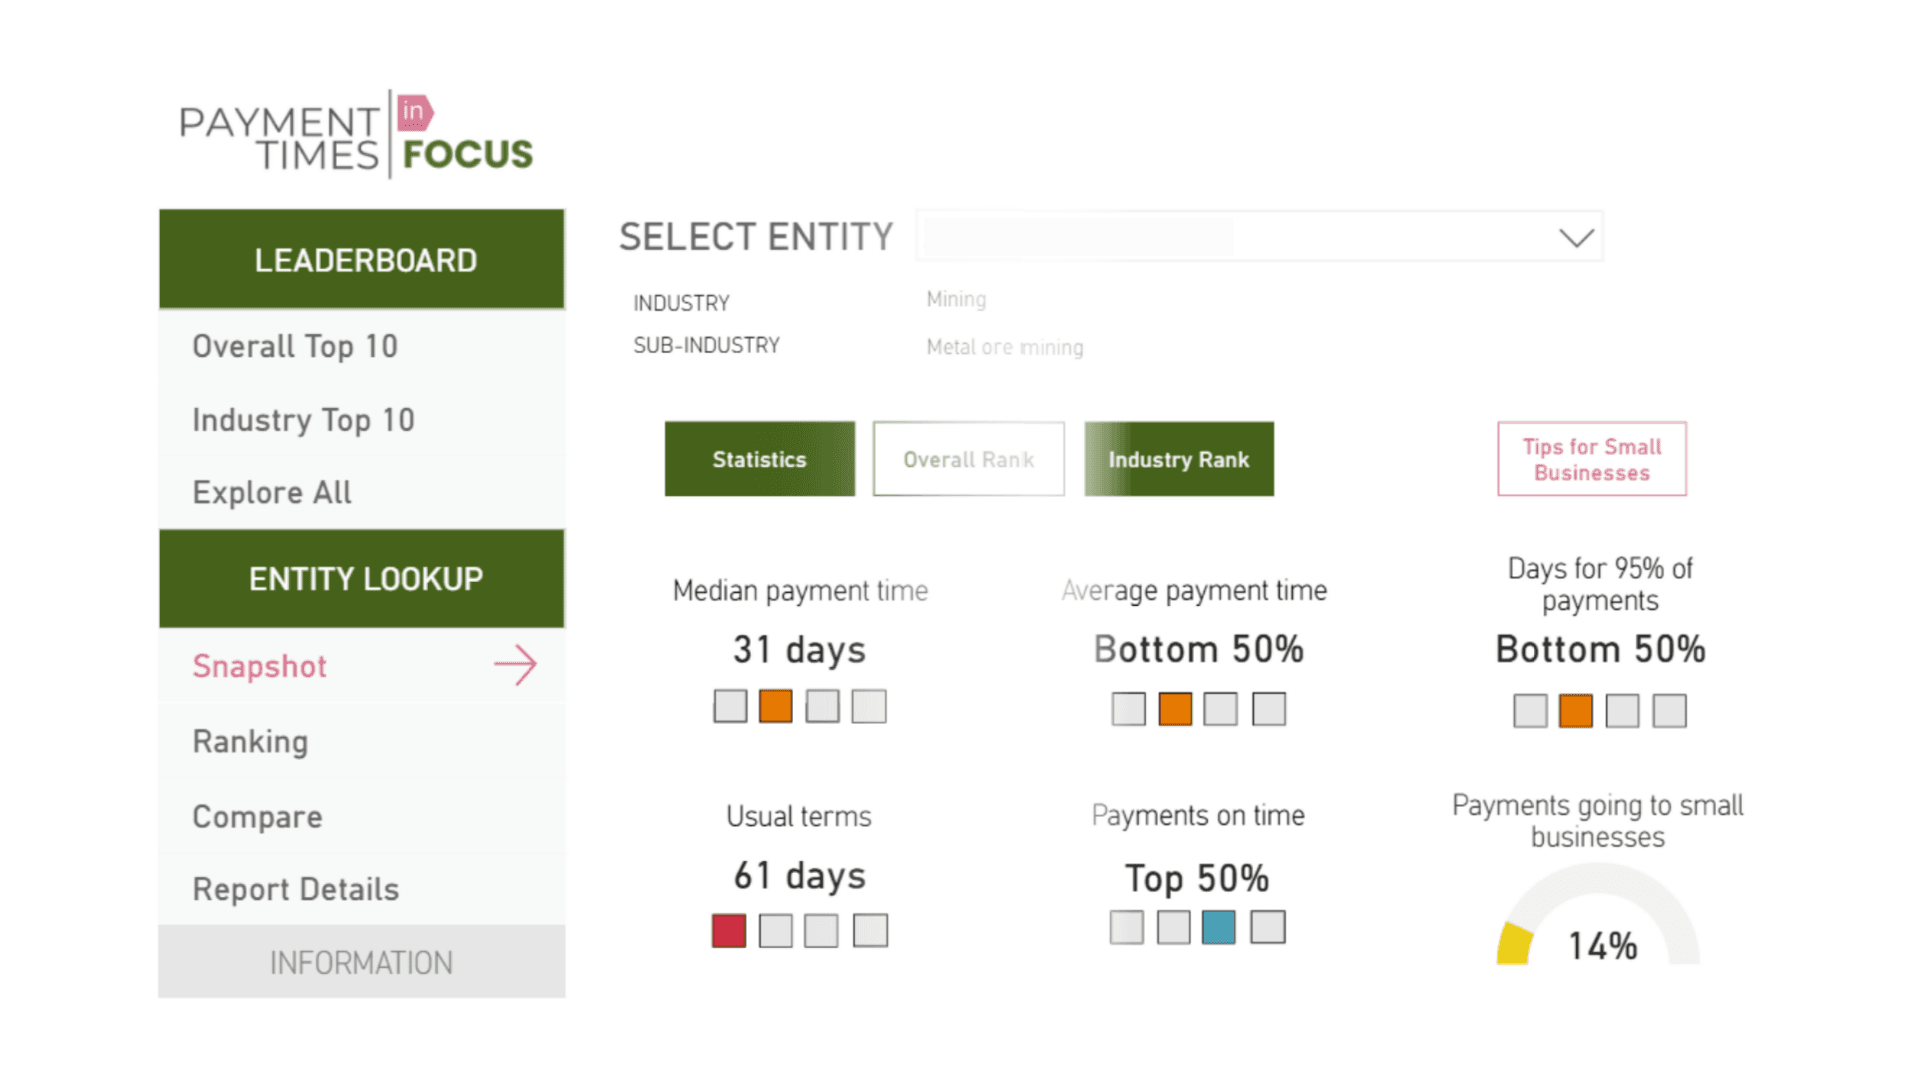The image size is (1920, 1080).
Task: Toggle the Overall Rank view
Action: pos(968,459)
